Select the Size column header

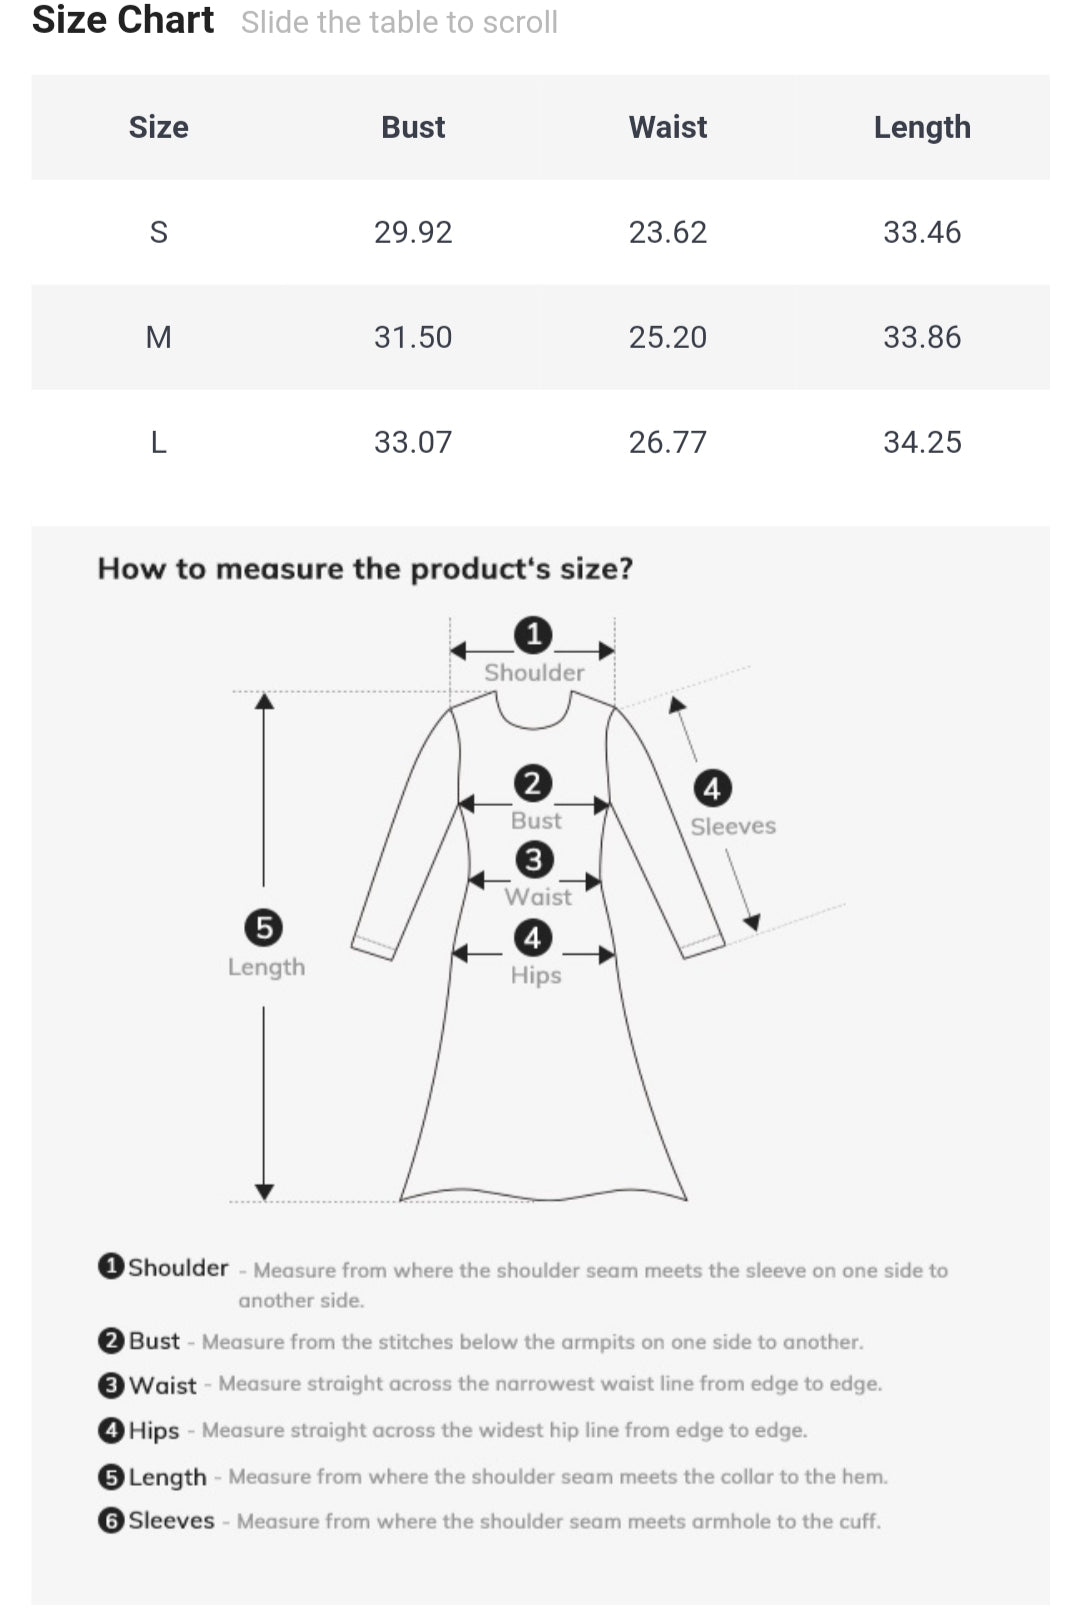[x=158, y=127]
